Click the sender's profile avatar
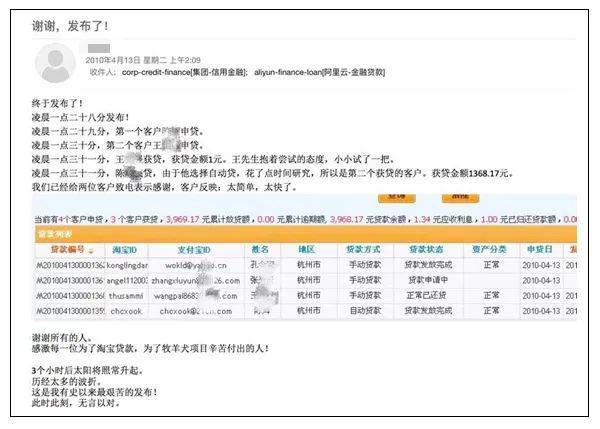The image size is (600, 429). (x=55, y=63)
